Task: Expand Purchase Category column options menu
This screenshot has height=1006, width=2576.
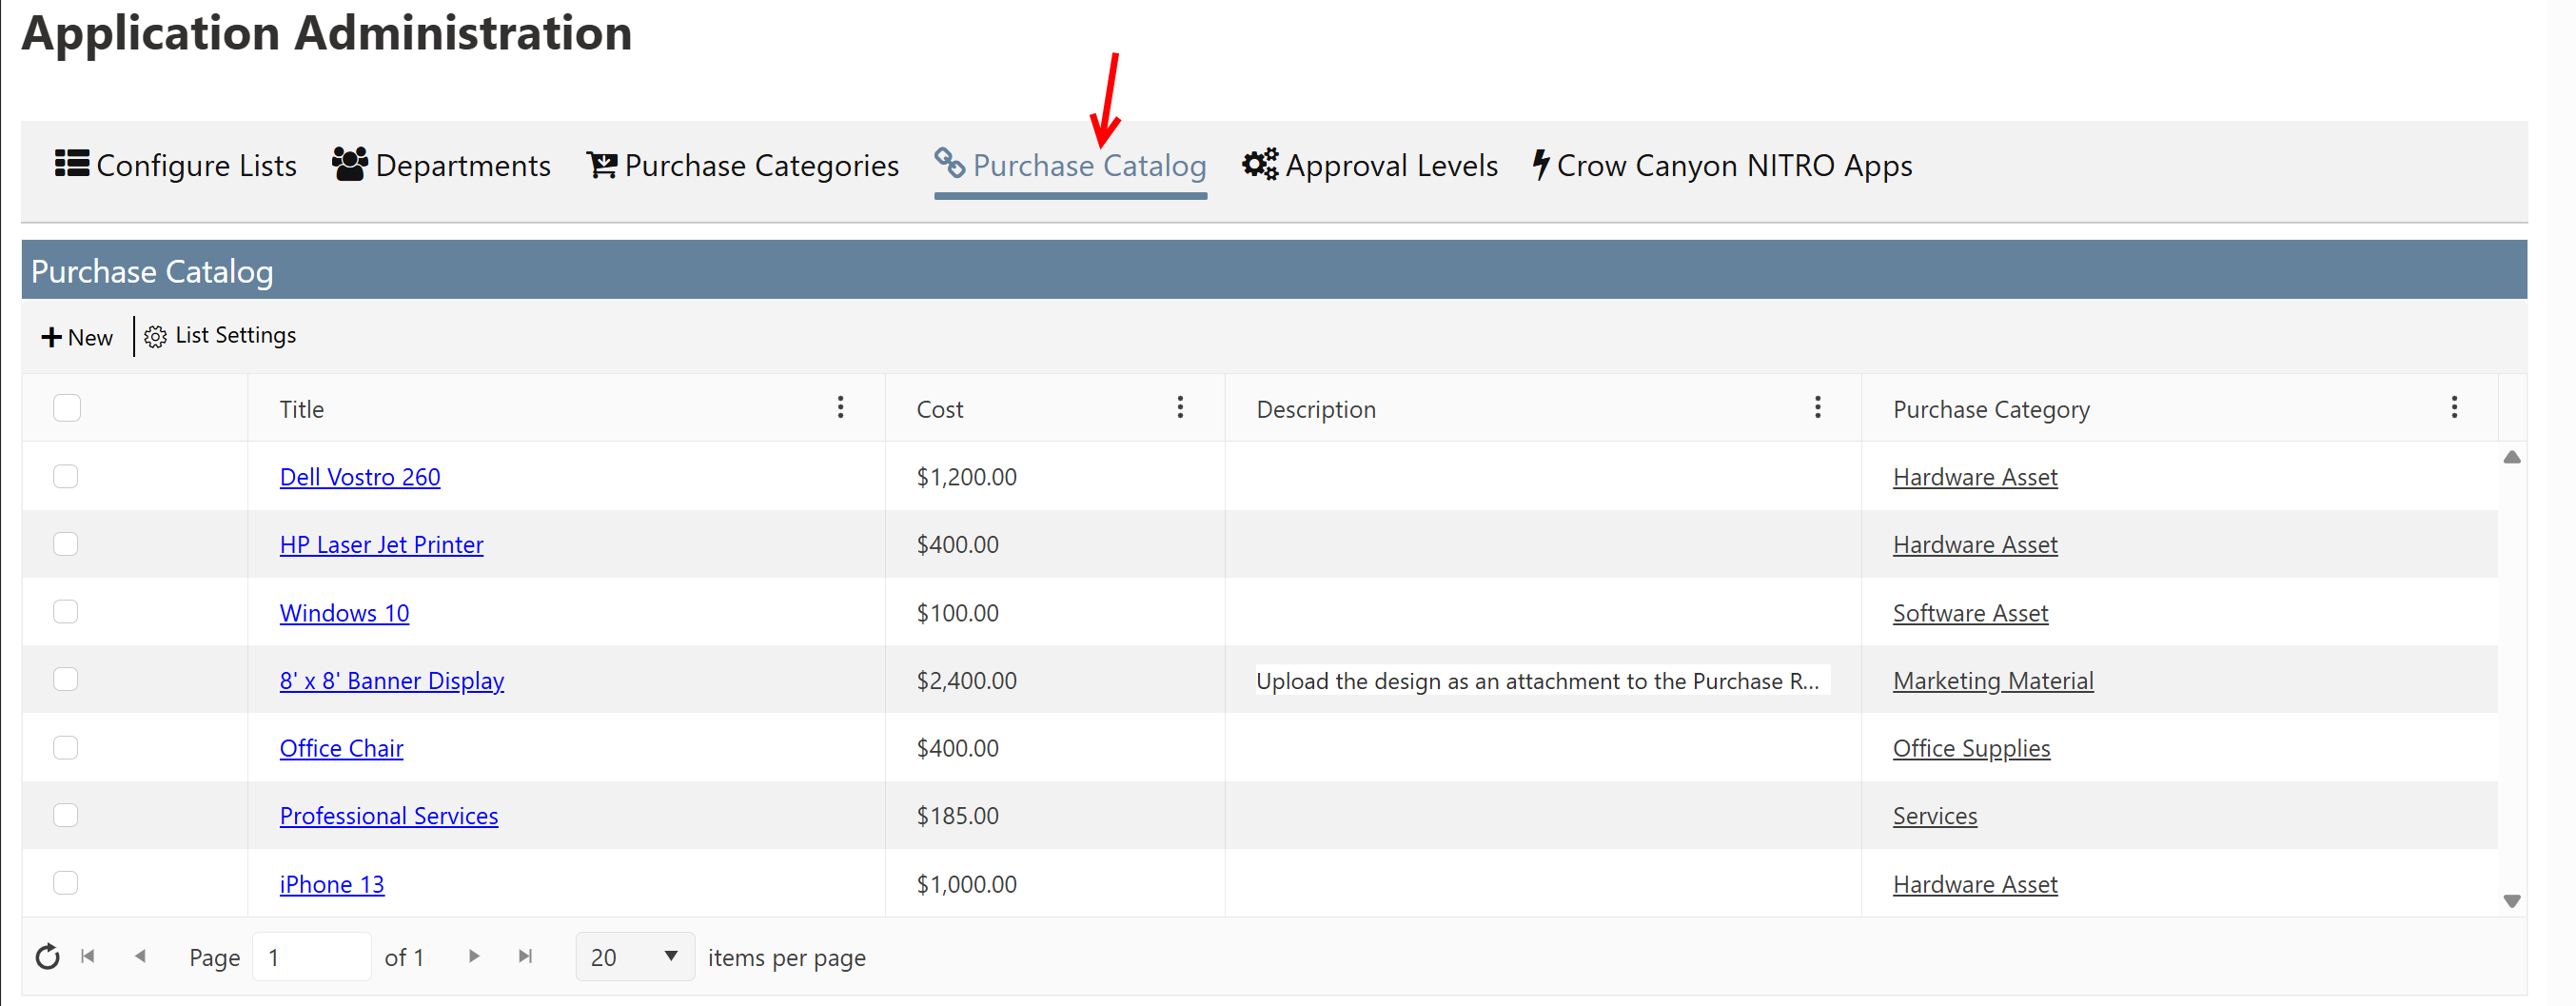Action: click(2453, 408)
